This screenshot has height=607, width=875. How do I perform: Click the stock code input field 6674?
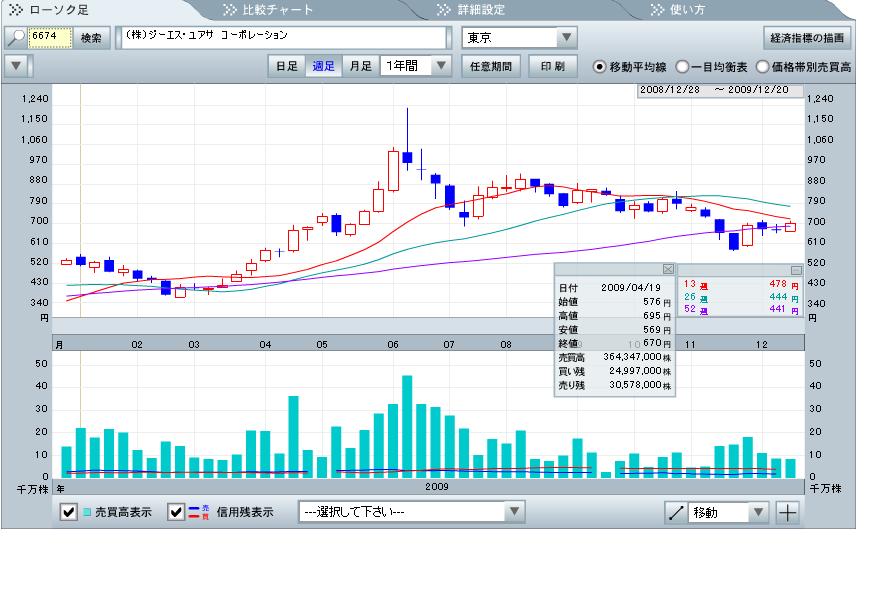[49, 38]
